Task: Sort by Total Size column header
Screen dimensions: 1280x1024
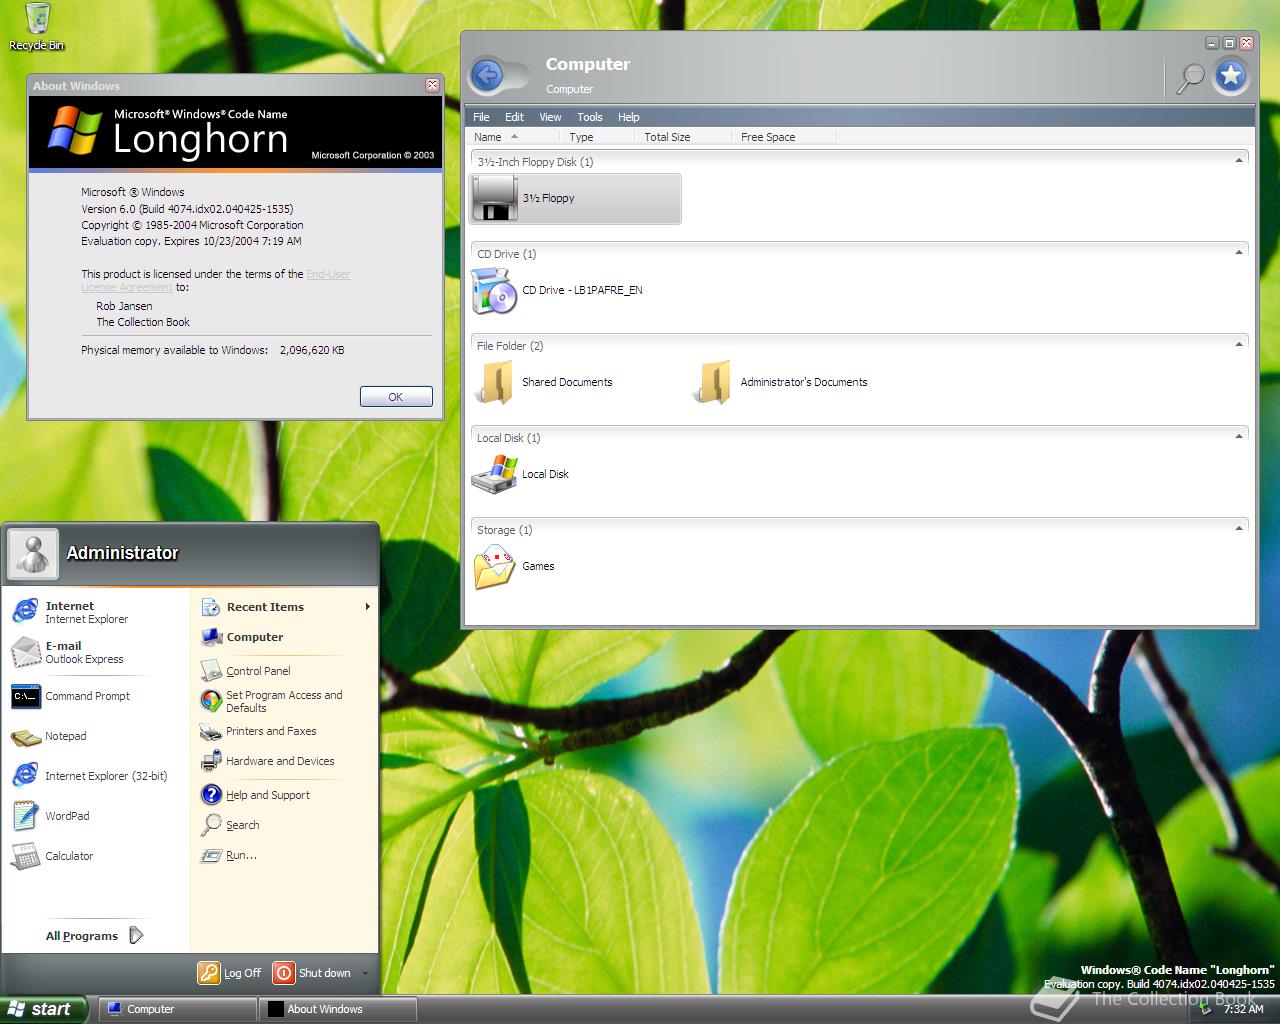Action: [685, 137]
